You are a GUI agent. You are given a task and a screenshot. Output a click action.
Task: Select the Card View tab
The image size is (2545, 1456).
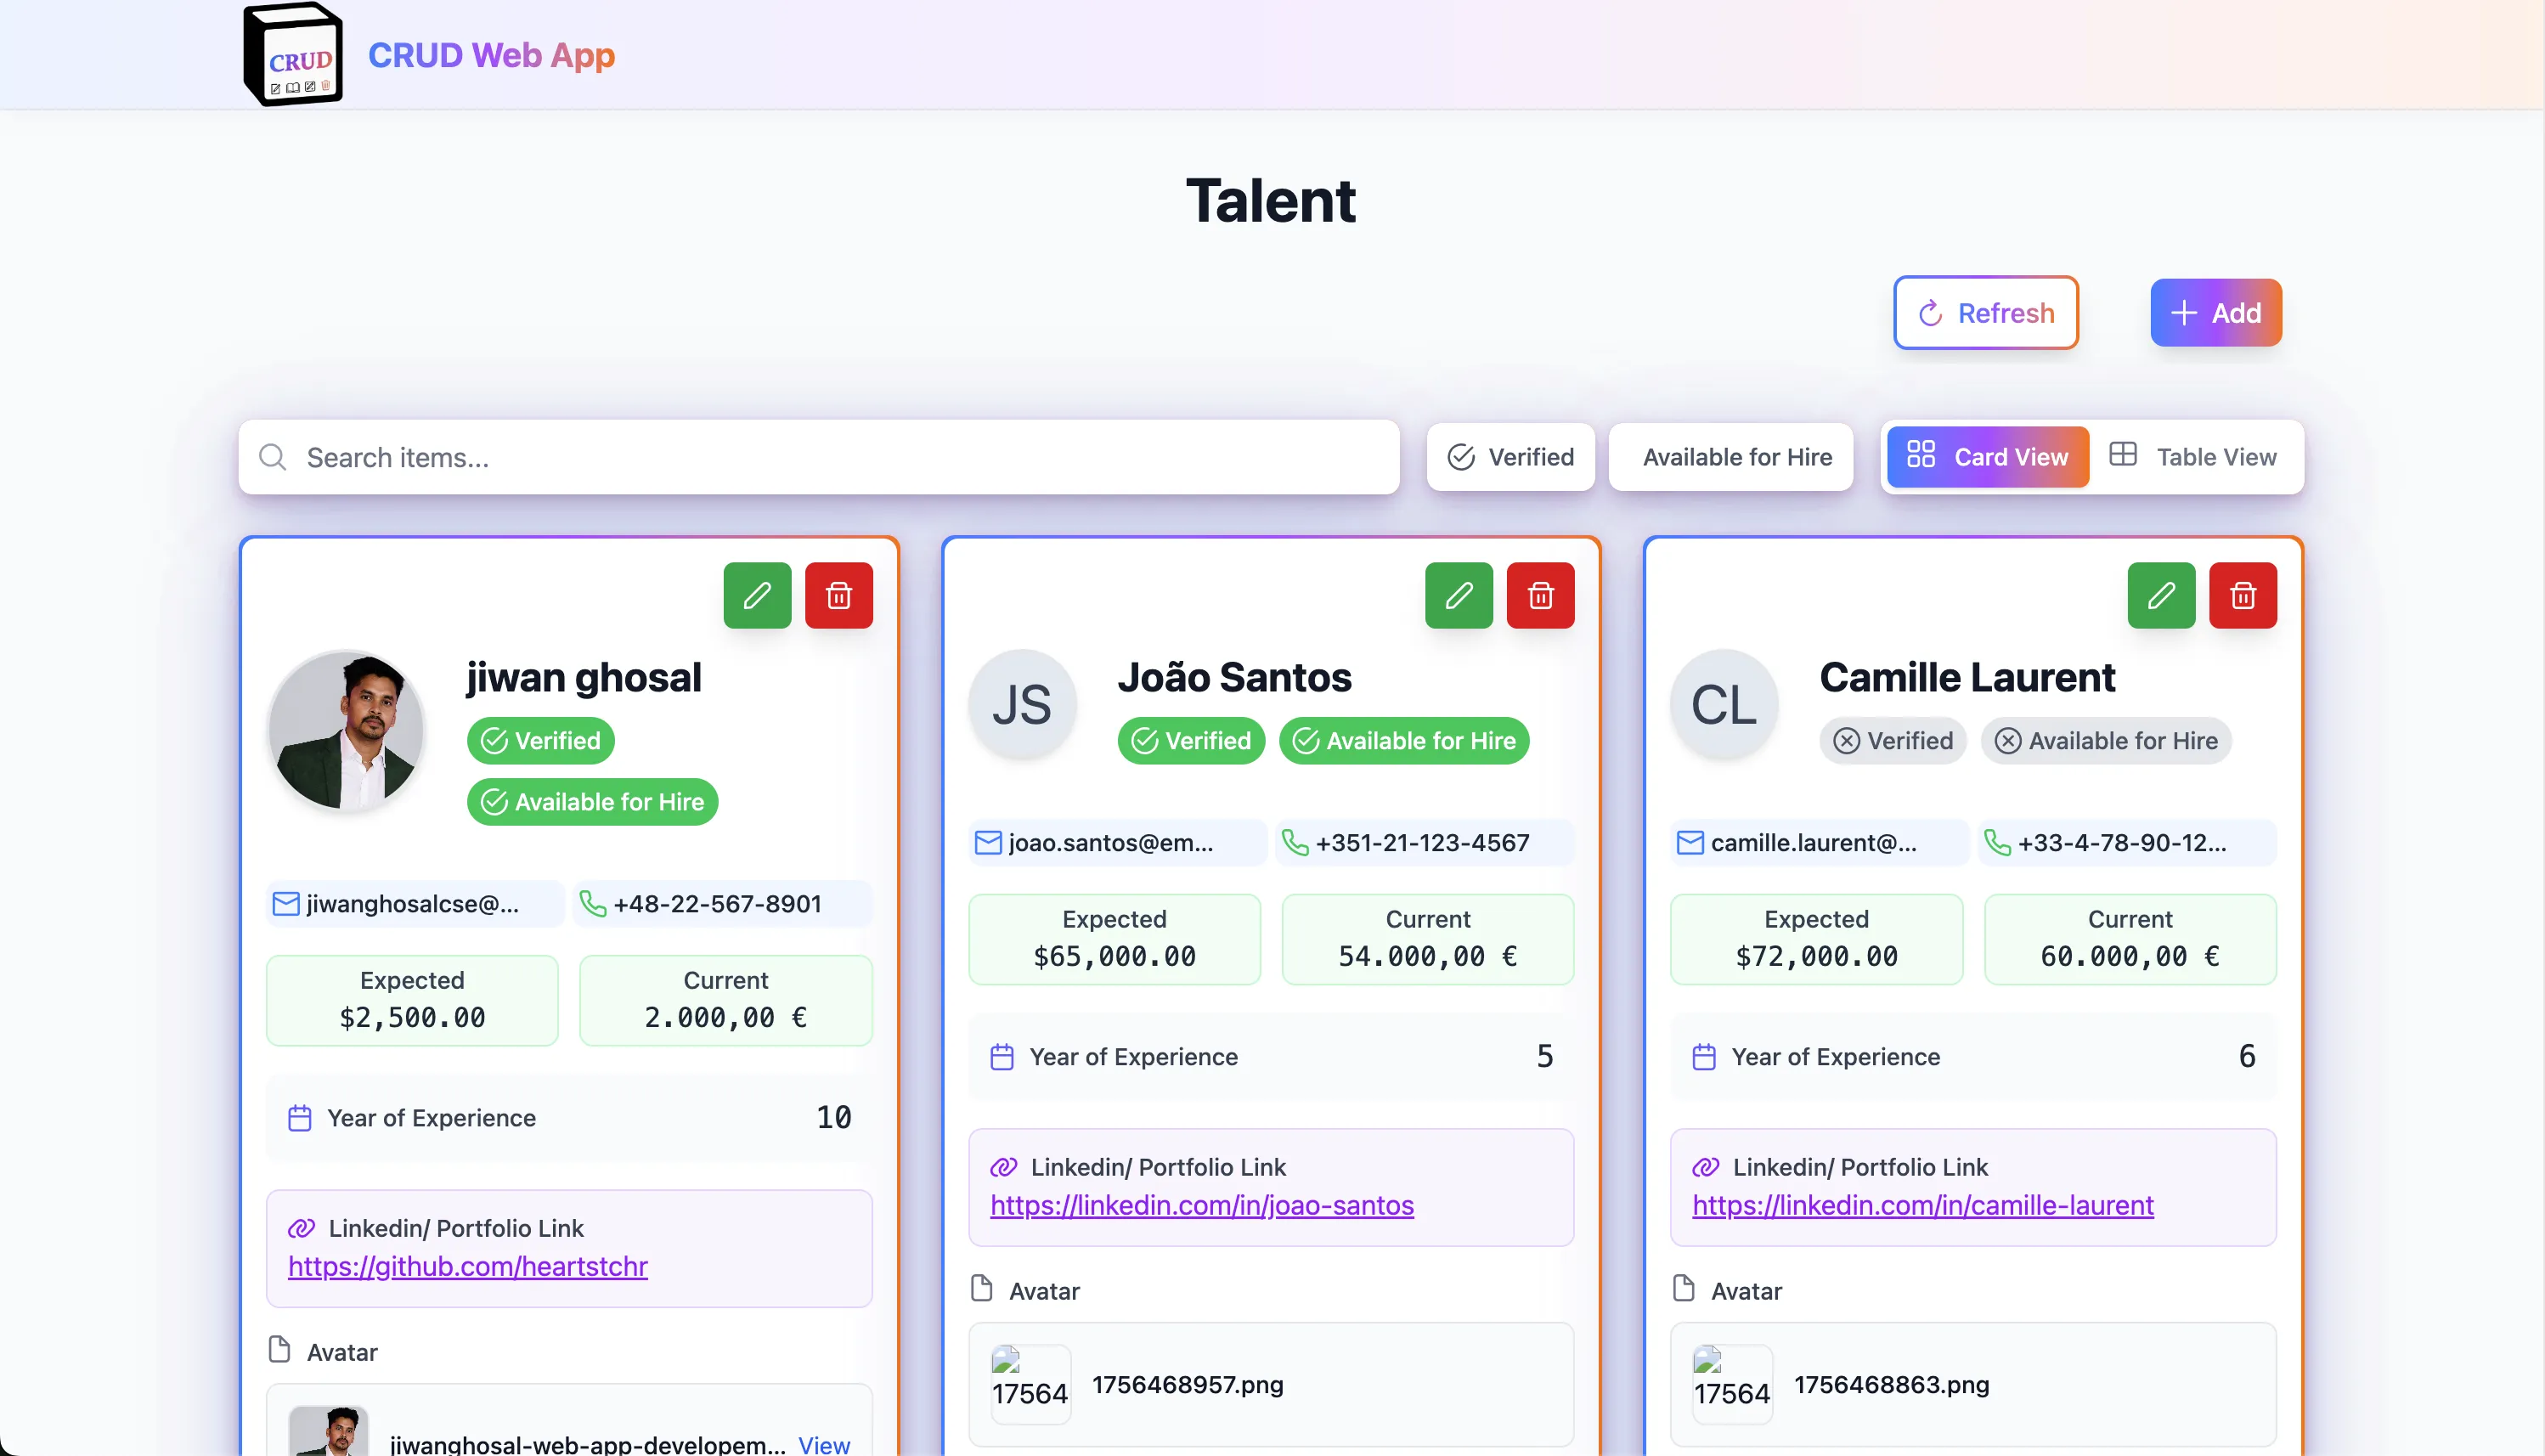pyautogui.click(x=1987, y=457)
